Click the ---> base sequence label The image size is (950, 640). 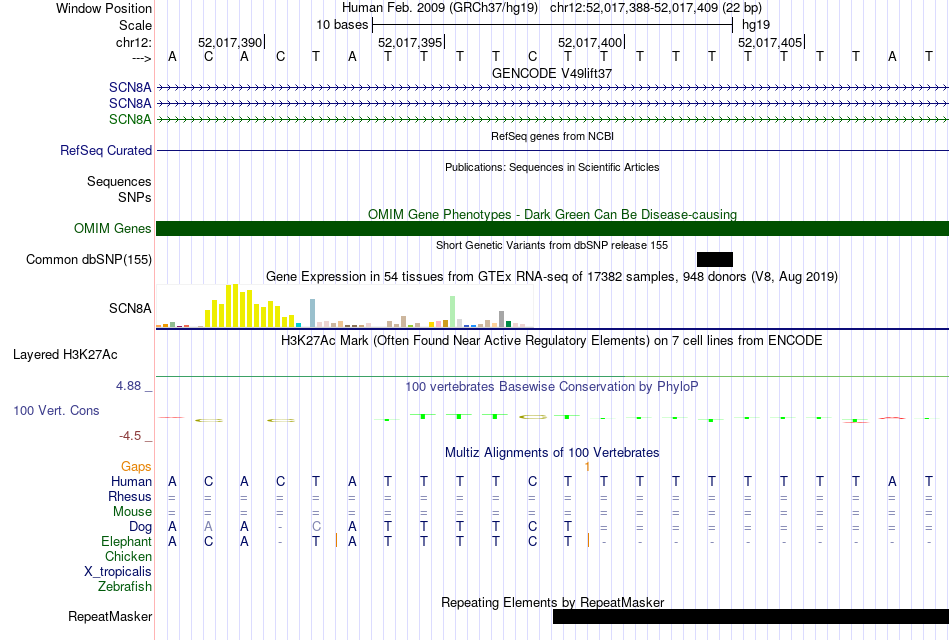[141, 58]
